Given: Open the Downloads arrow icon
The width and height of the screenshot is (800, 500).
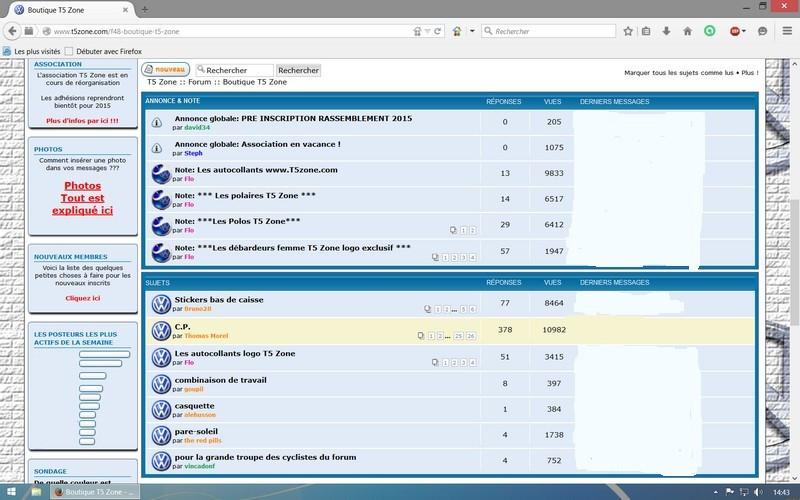Looking at the screenshot, I should click(x=666, y=31).
